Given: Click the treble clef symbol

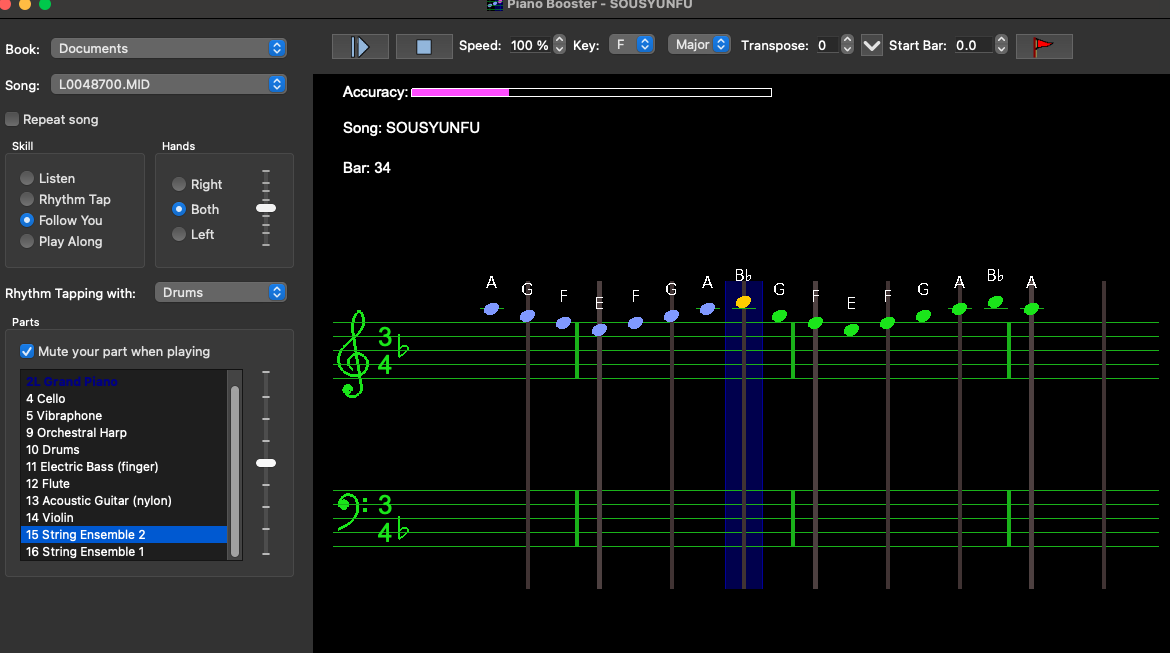Looking at the screenshot, I should point(353,354).
